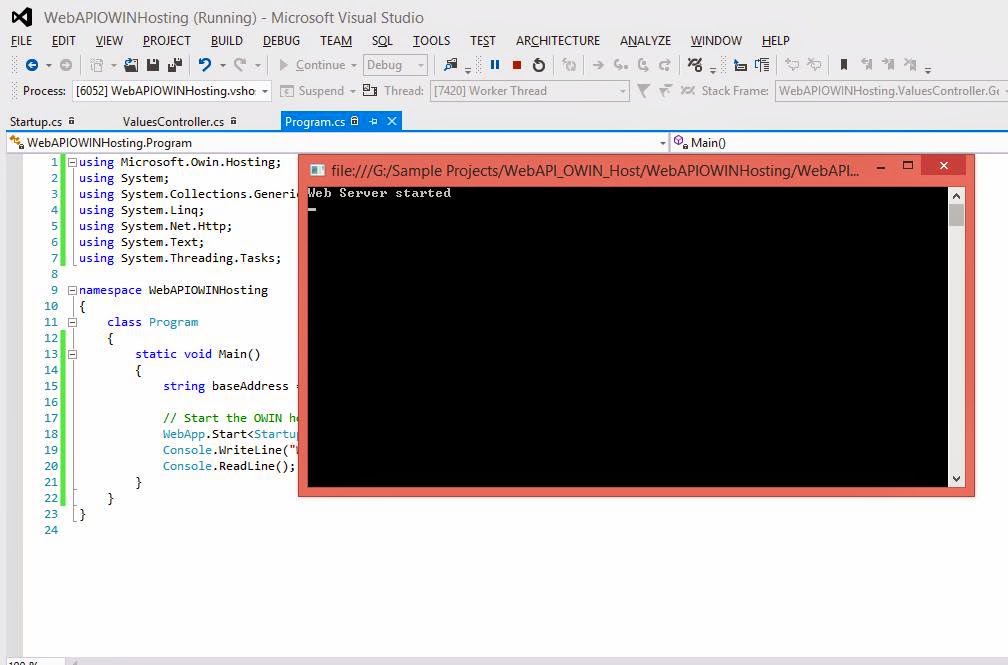Open the Process dropdown list
Screen dimensions: 1008x665
tap(264, 91)
